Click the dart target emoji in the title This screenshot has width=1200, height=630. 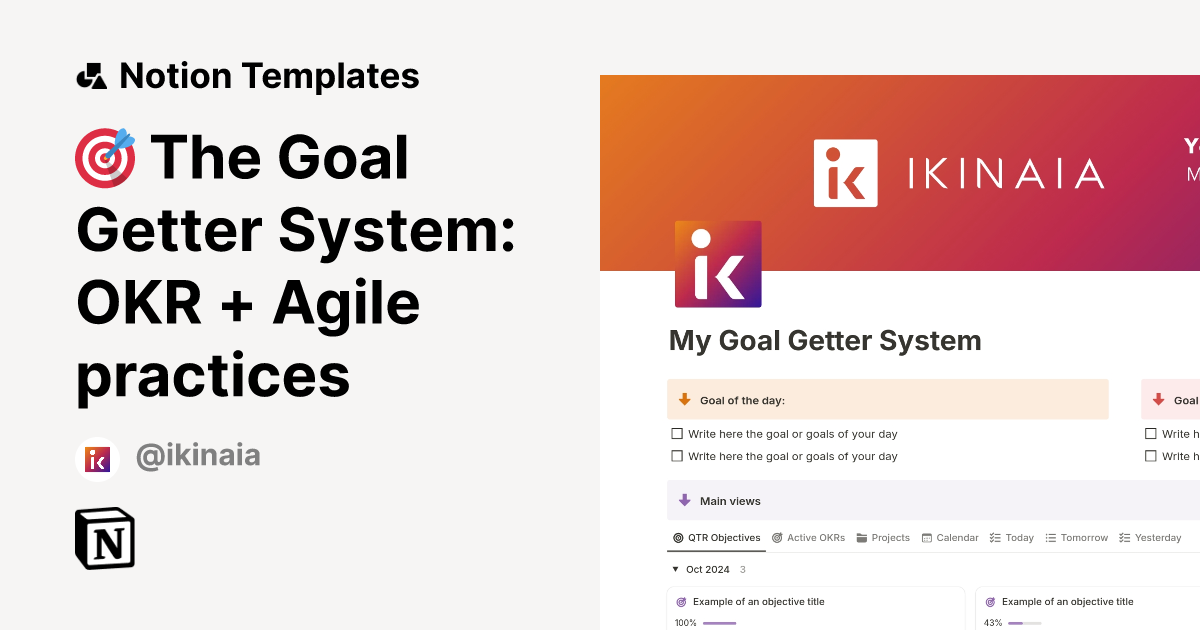tap(105, 157)
